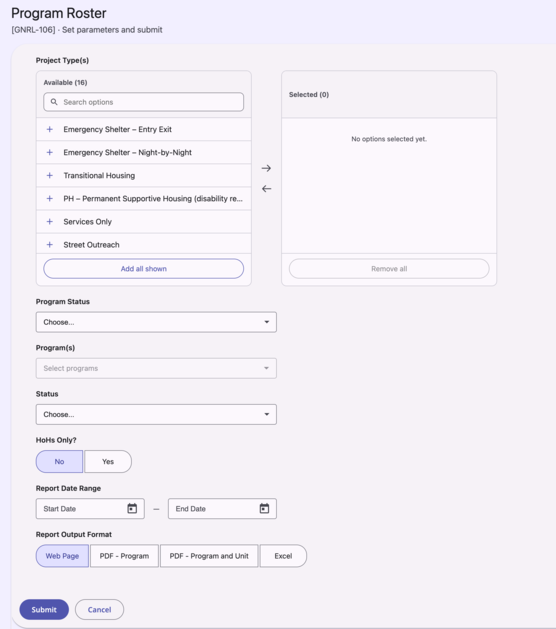Open the Program Status dropdown
The image size is (556, 629).
click(x=156, y=322)
